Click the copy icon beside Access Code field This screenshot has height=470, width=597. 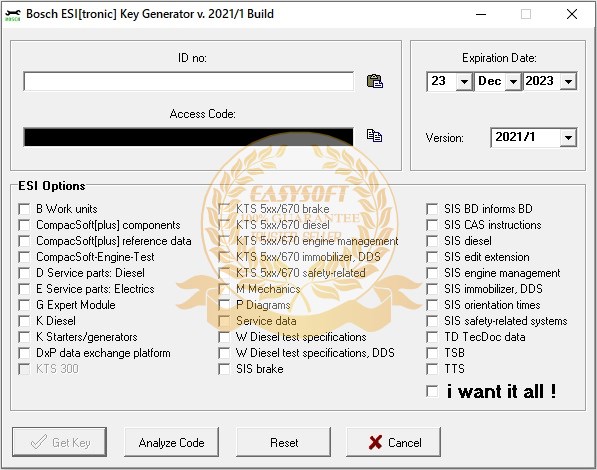point(374,136)
